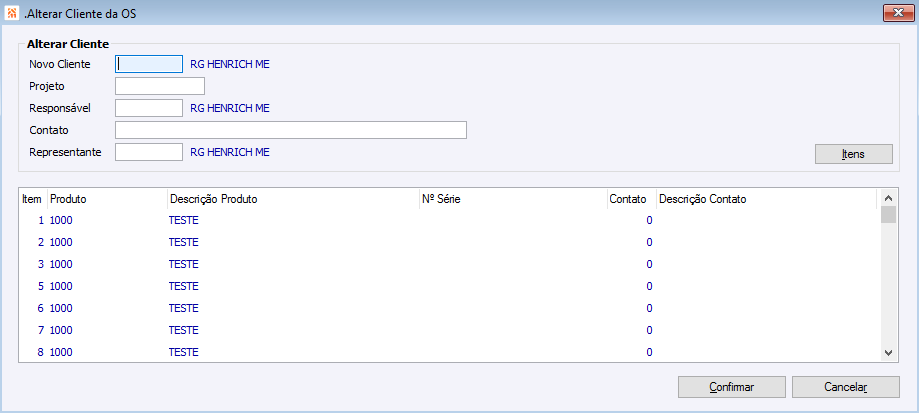Image resolution: width=919 pixels, height=413 pixels.
Task: Confirm the client change
Action: point(732,386)
